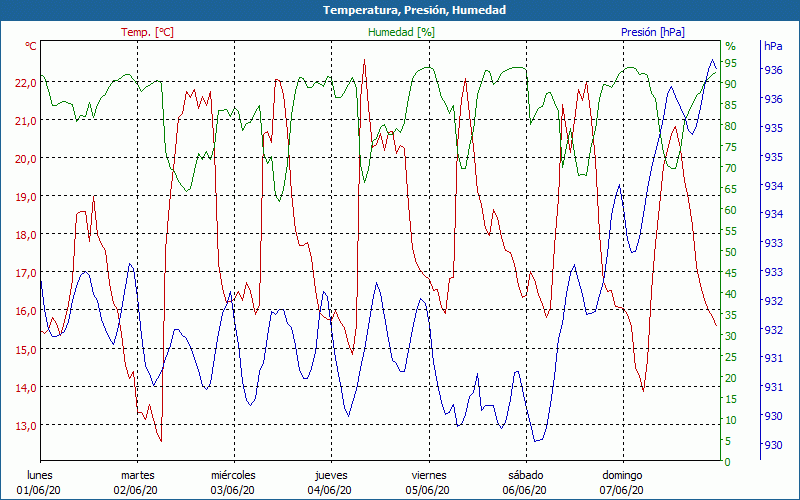Click the red "°C" axis unit label
800x500 pixels.
tap(31, 46)
